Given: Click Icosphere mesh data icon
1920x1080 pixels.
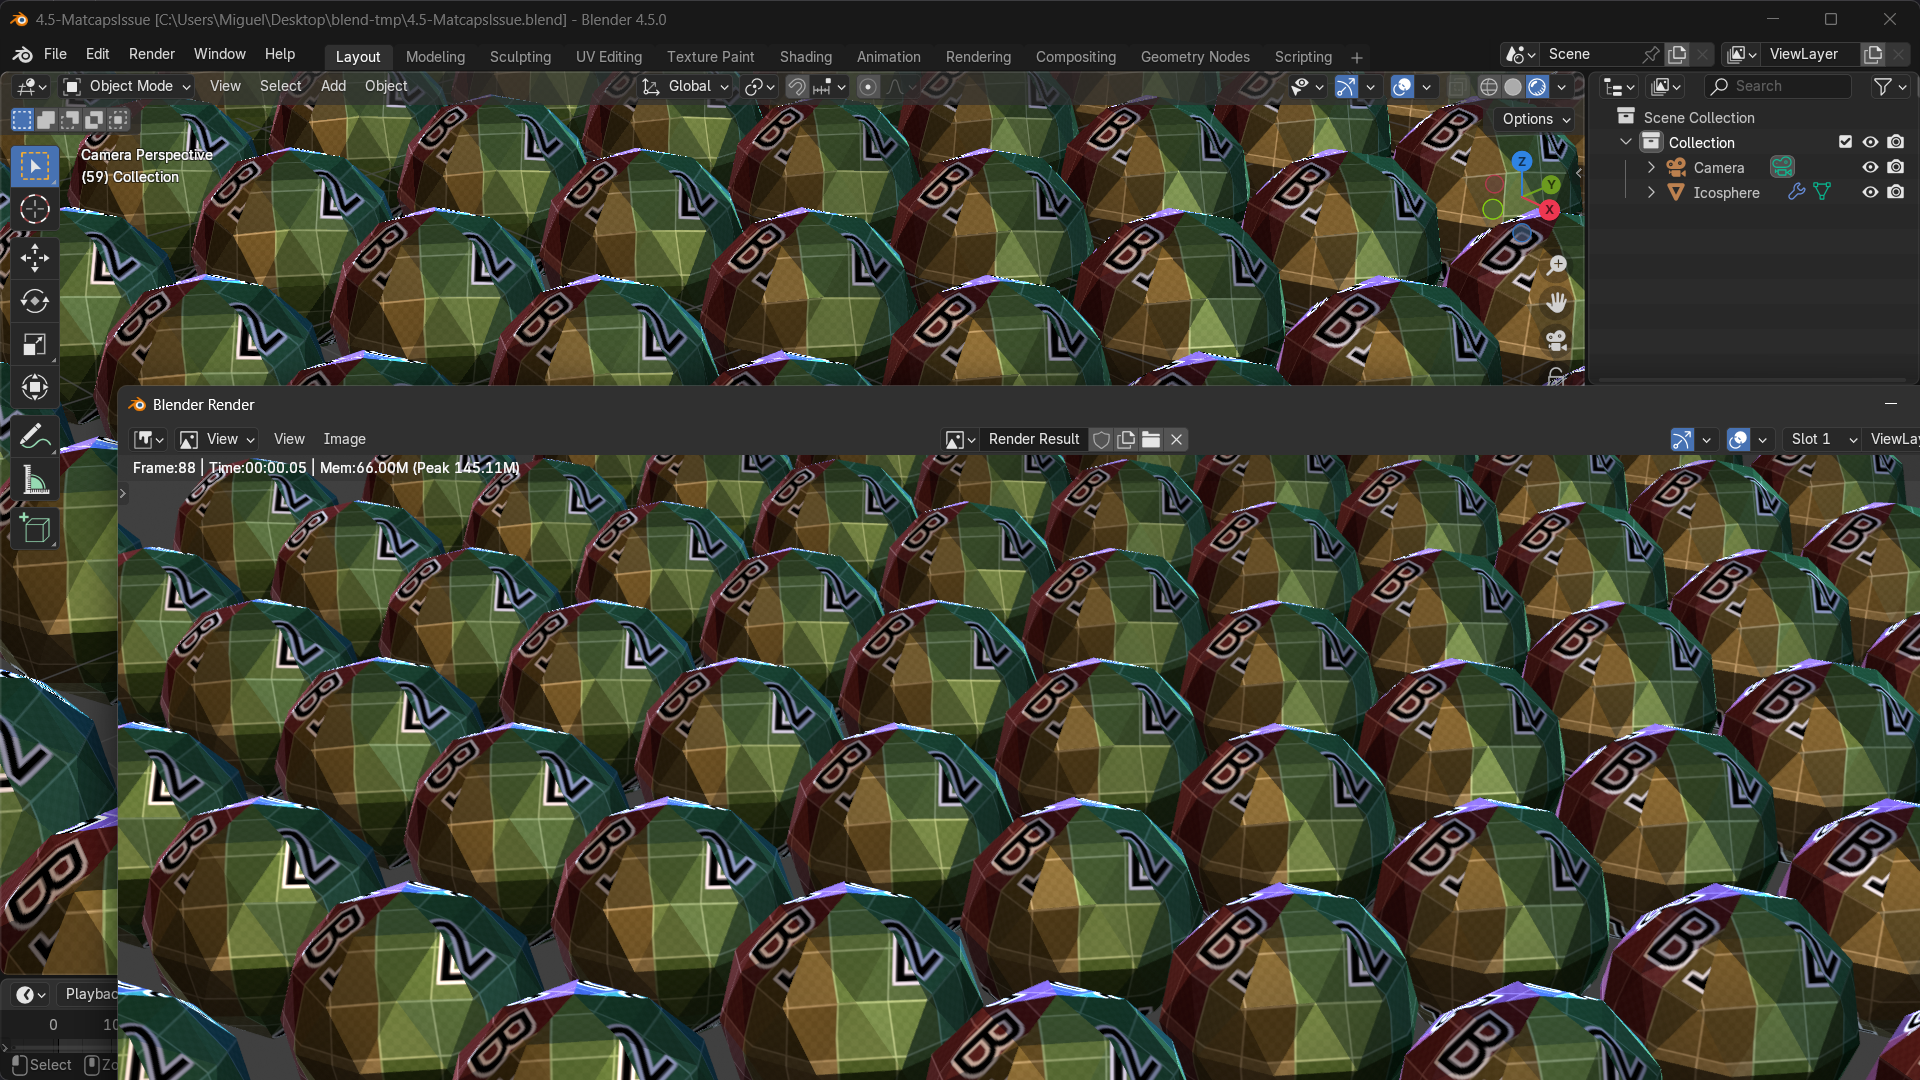Looking at the screenshot, I should pyautogui.click(x=1821, y=192).
